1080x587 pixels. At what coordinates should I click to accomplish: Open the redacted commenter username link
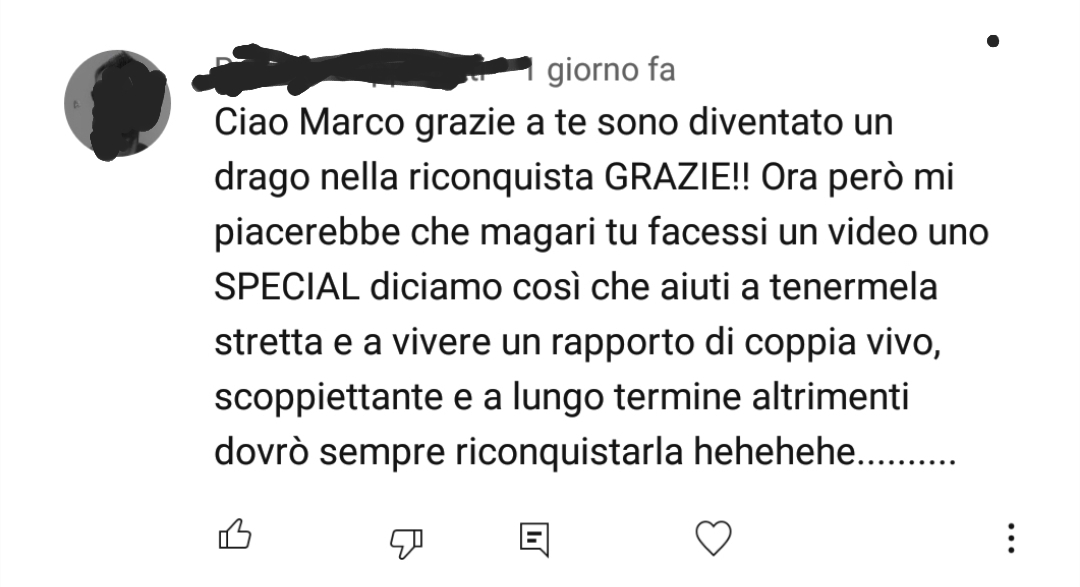pyautogui.click(x=358, y=70)
